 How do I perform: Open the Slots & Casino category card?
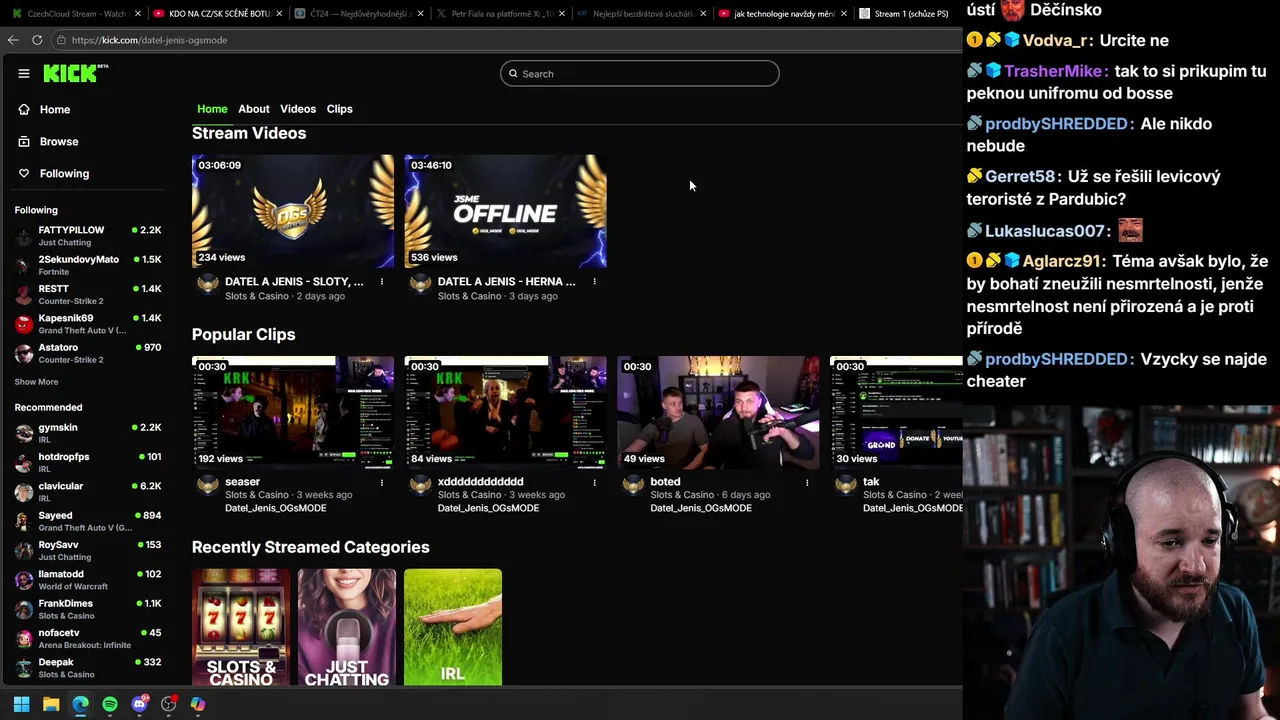[x=241, y=627]
